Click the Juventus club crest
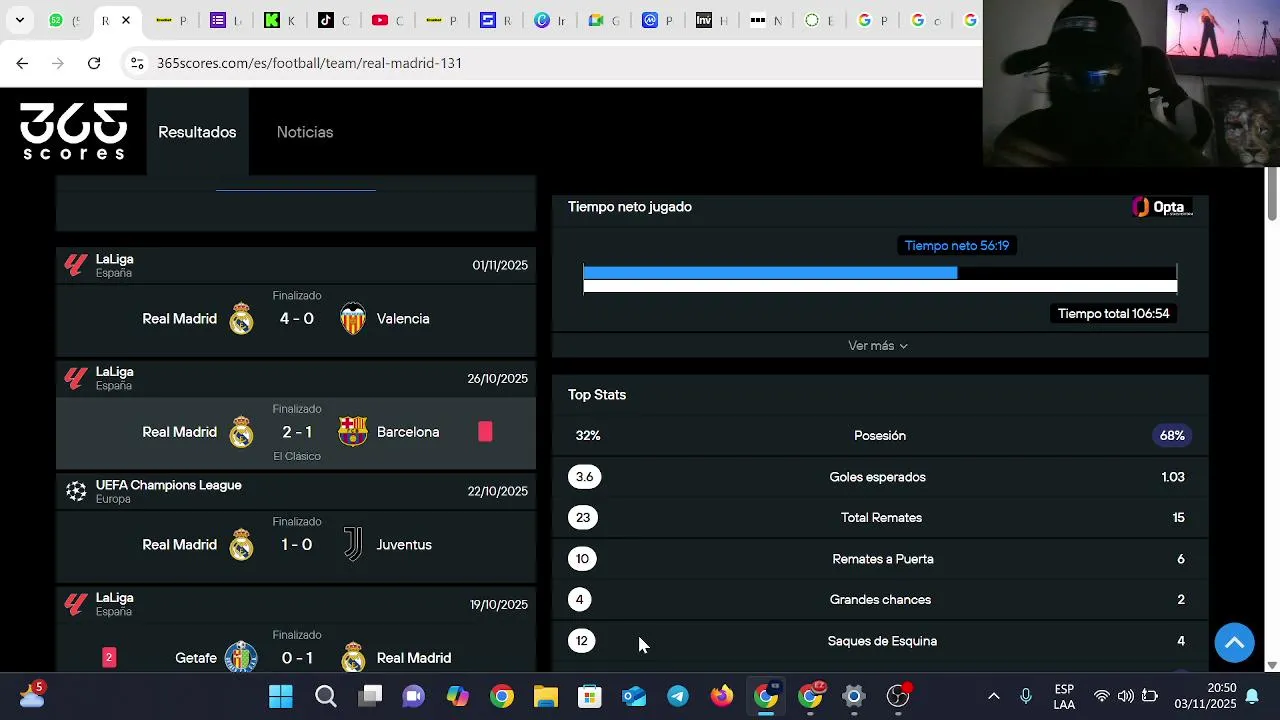 353,545
